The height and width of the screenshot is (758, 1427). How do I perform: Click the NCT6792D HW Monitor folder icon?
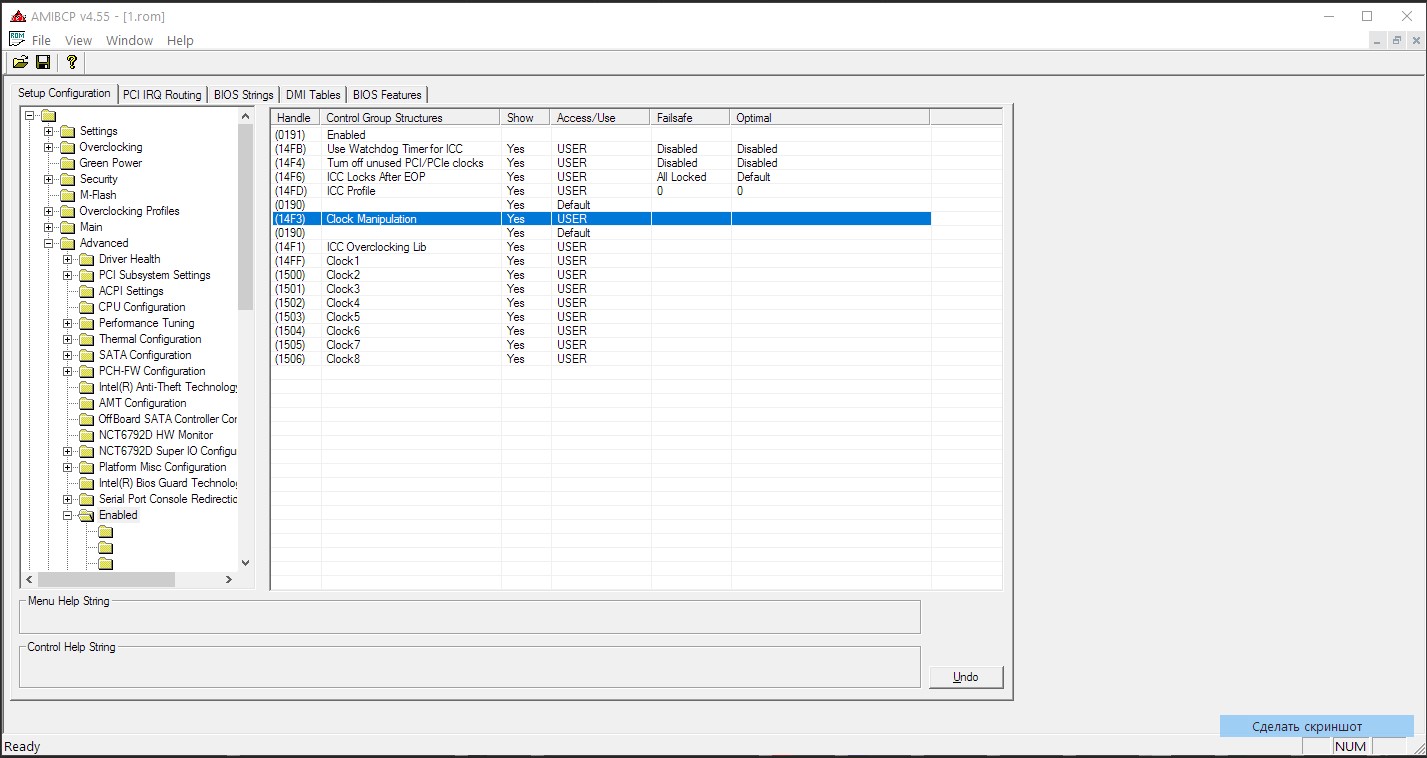(87, 435)
